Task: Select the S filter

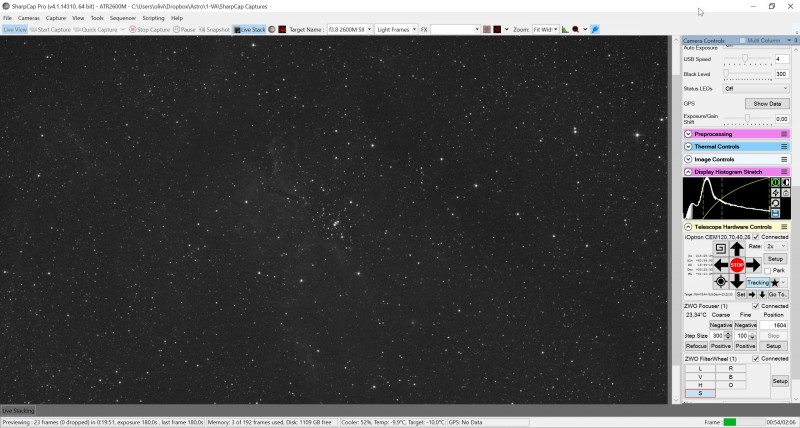Action: click(x=700, y=393)
